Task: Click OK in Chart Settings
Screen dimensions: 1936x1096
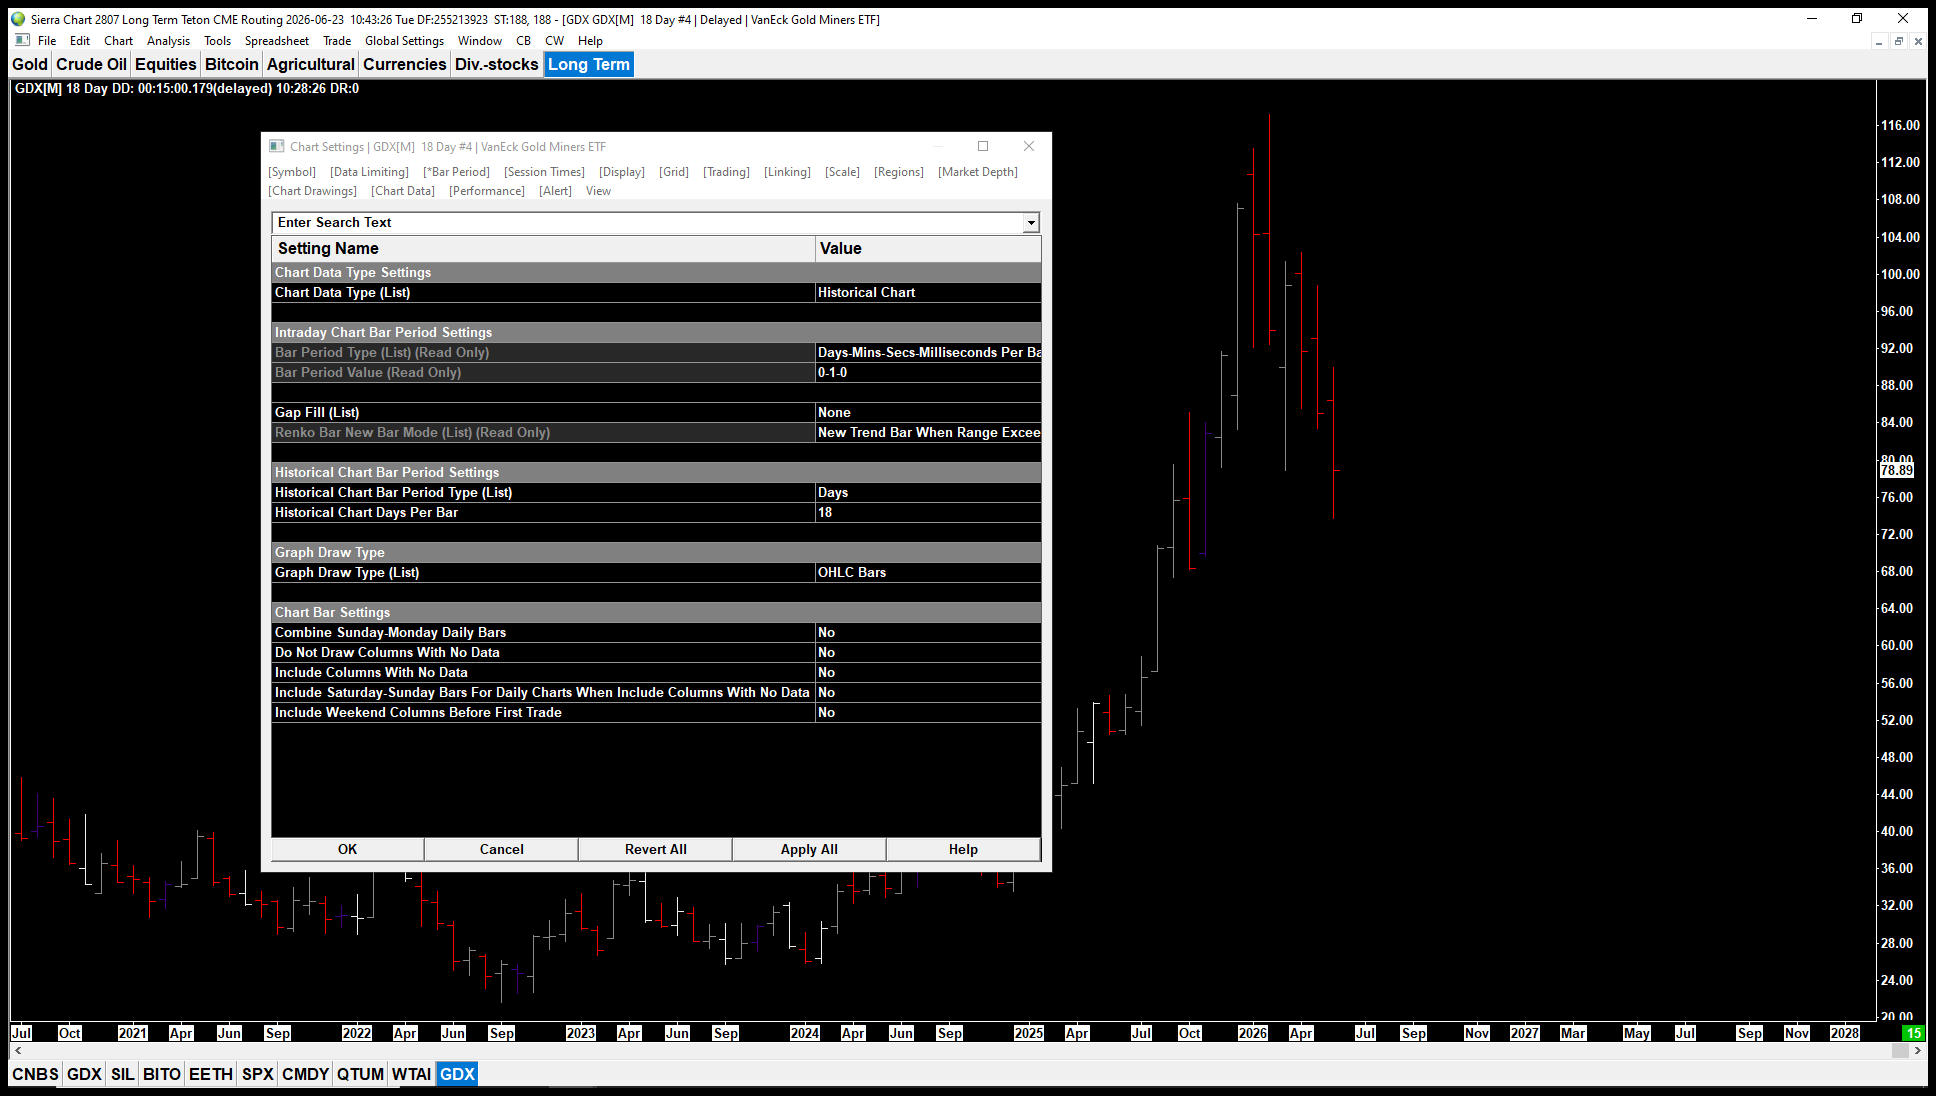Action: tap(347, 849)
